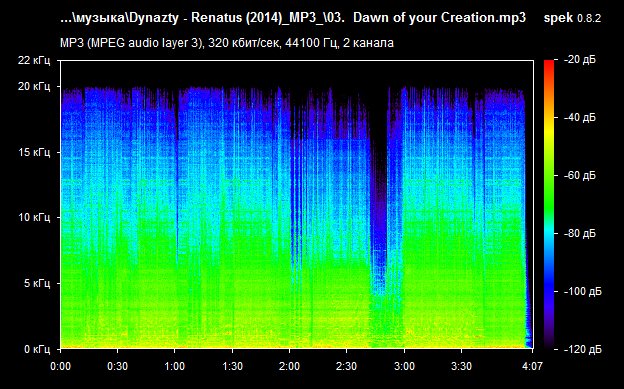The width and height of the screenshot is (624, 389).
Task: Click the 0 кГц frequency axis label
Action: pyautogui.click(x=37, y=349)
